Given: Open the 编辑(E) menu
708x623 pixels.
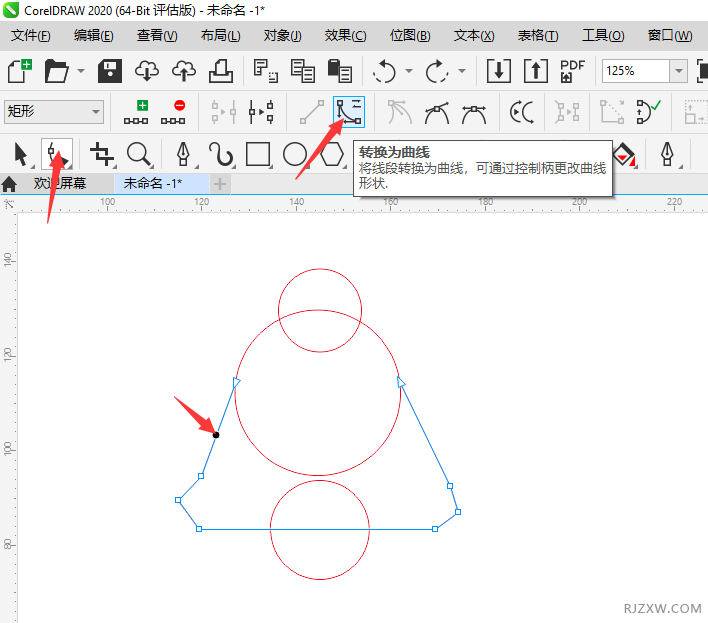Looking at the screenshot, I should pyautogui.click(x=93, y=35).
